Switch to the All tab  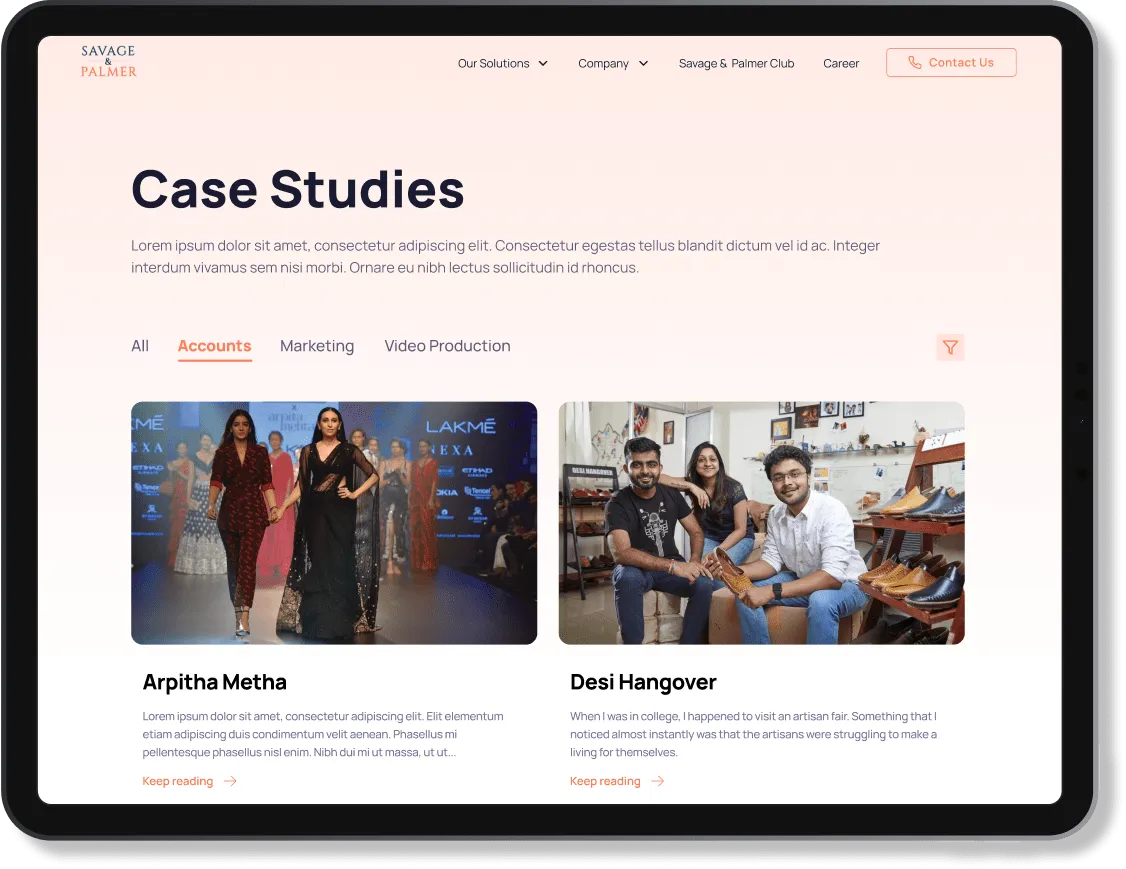pos(140,346)
